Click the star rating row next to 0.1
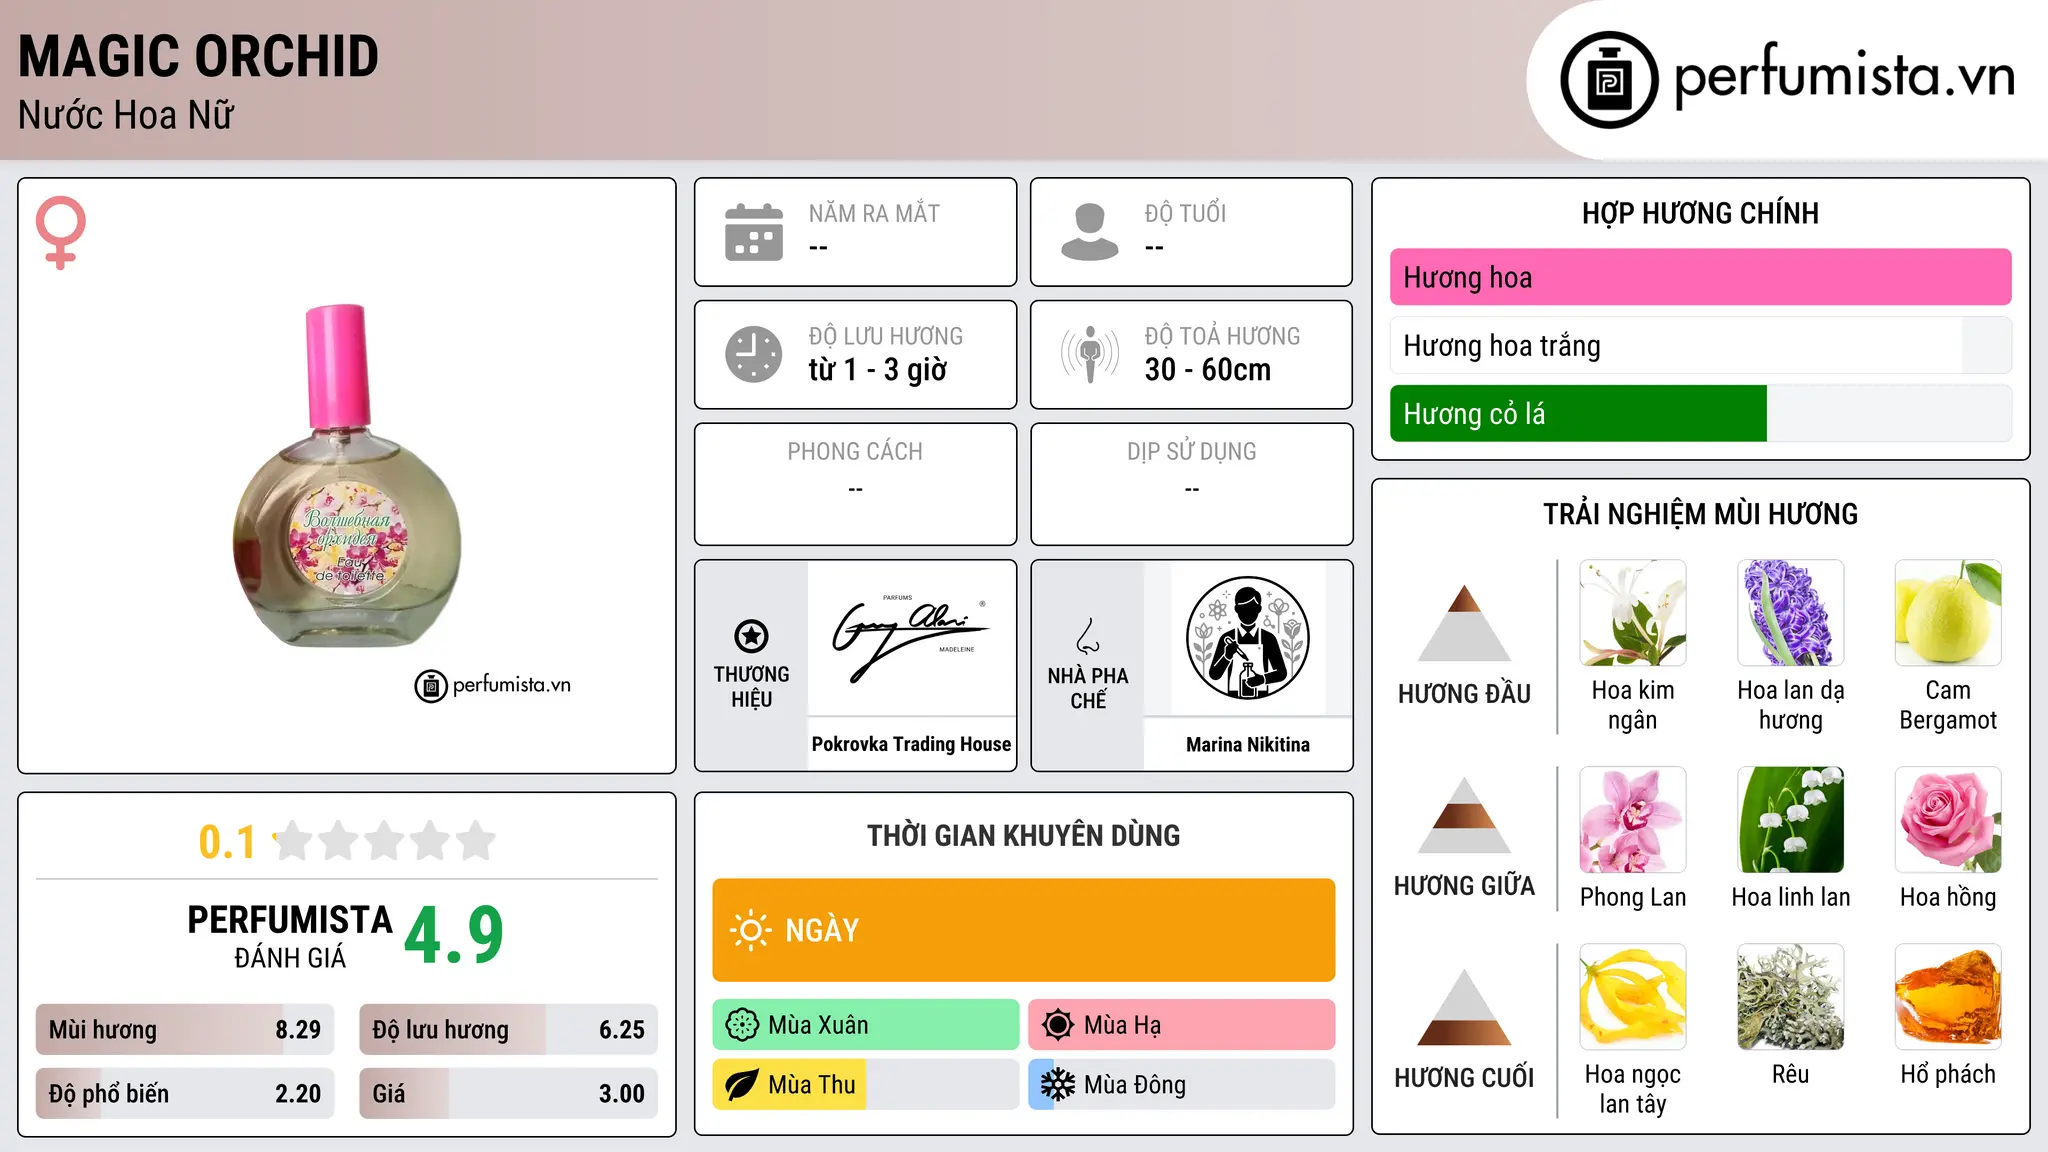The image size is (2048, 1152). click(x=384, y=841)
